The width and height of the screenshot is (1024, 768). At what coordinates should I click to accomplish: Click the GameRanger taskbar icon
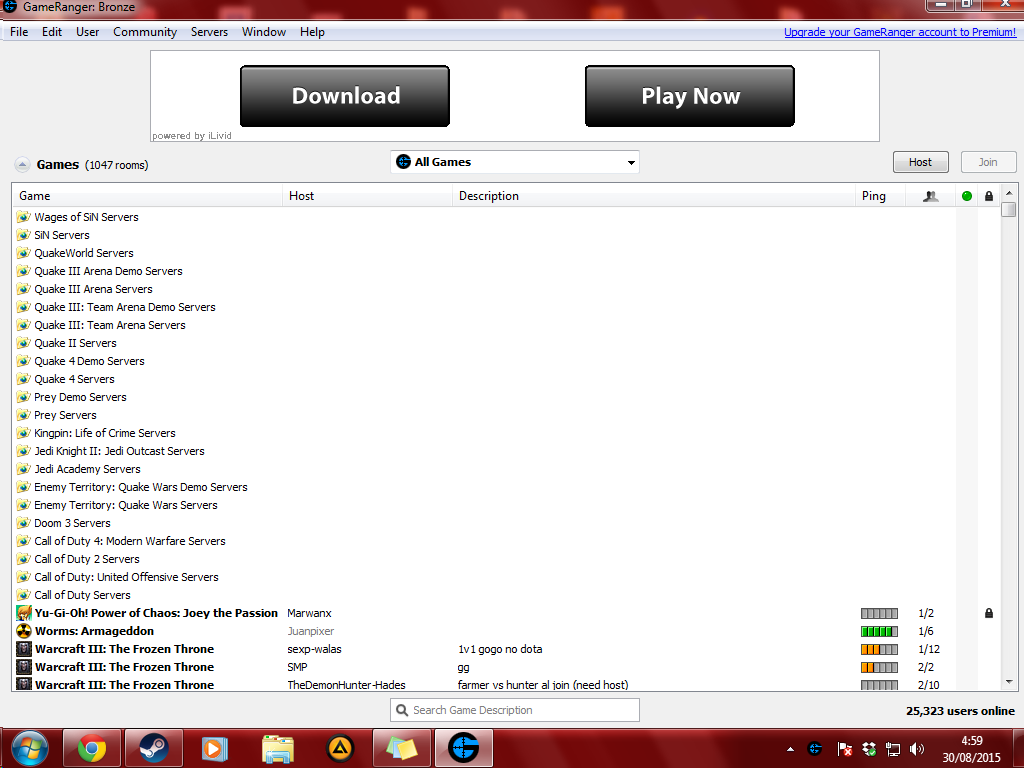pos(464,748)
